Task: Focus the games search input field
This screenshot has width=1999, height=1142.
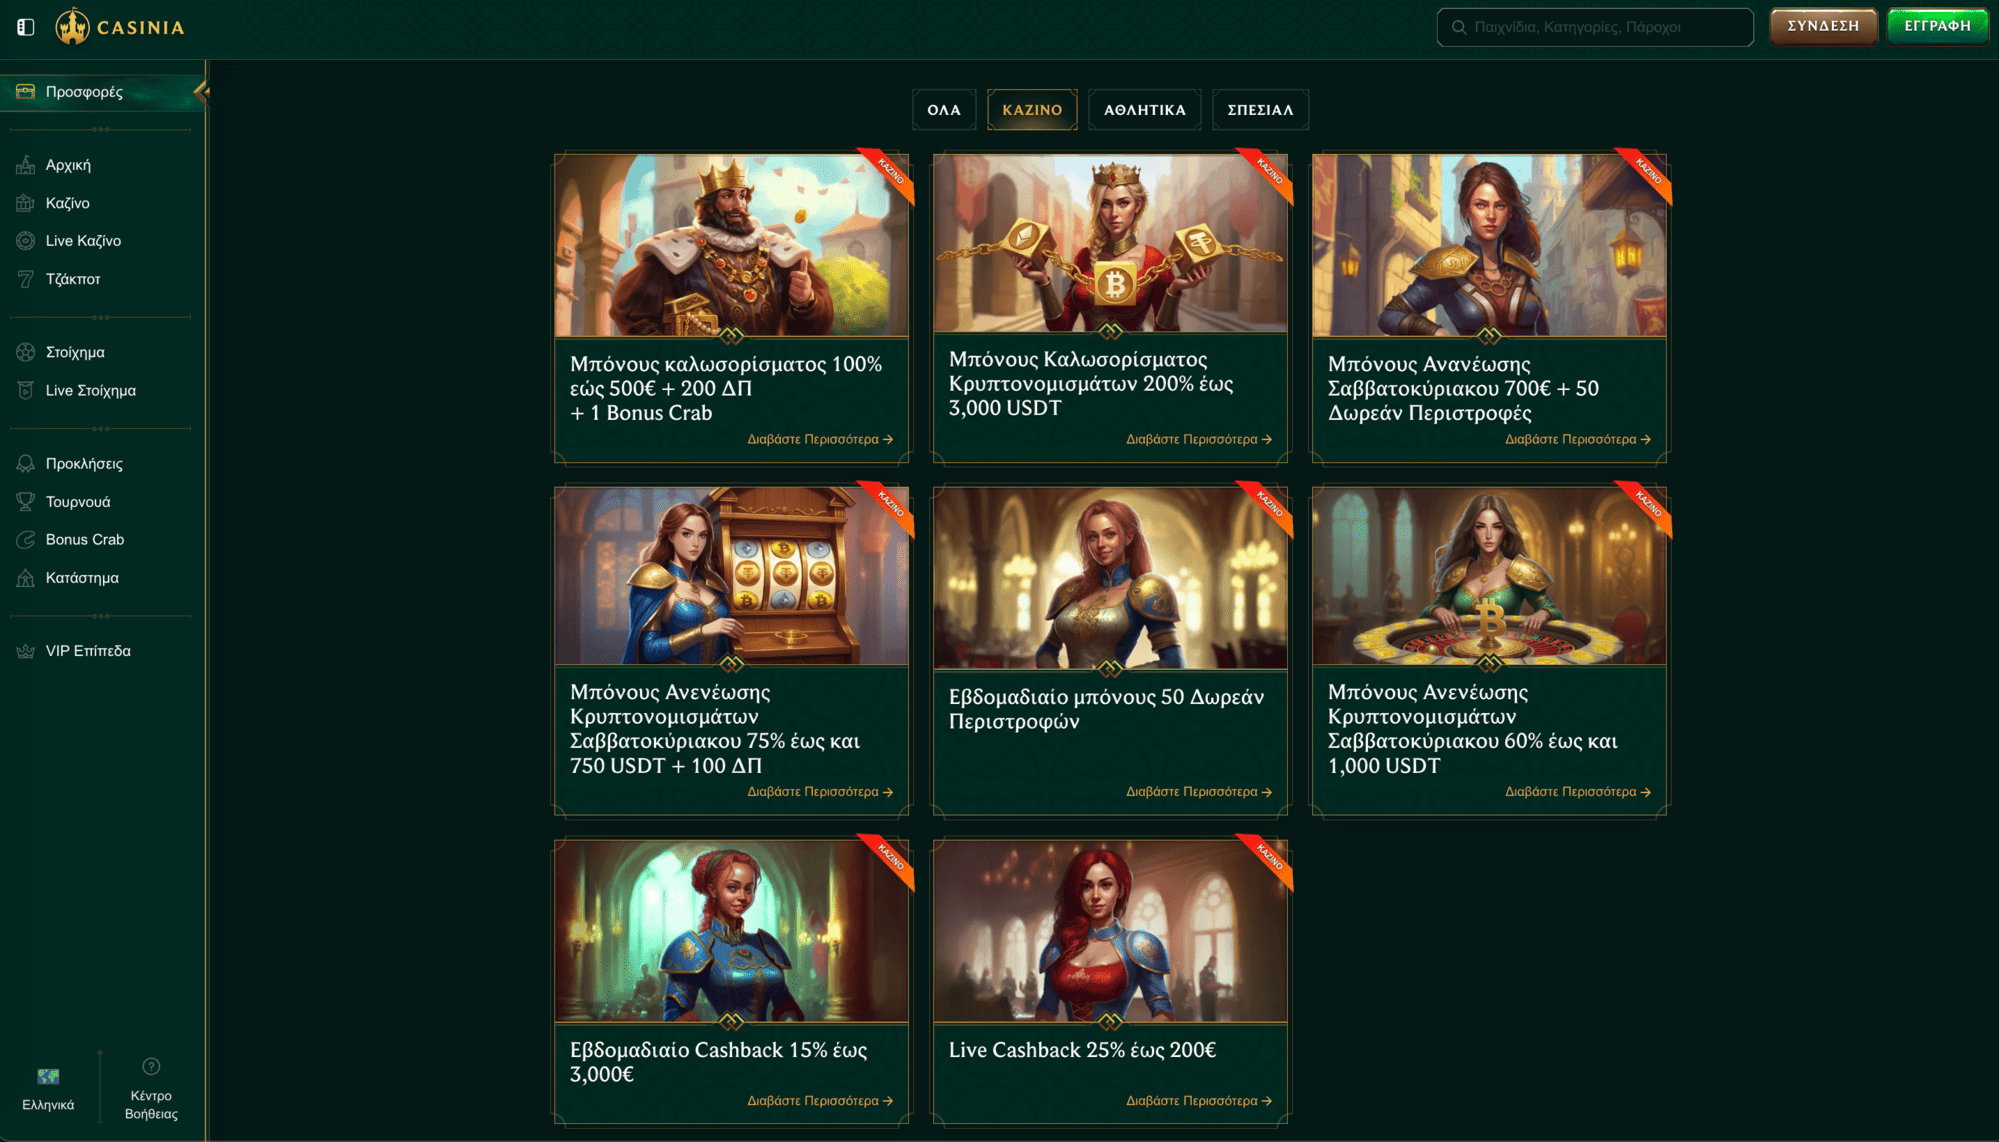Action: point(1595,27)
